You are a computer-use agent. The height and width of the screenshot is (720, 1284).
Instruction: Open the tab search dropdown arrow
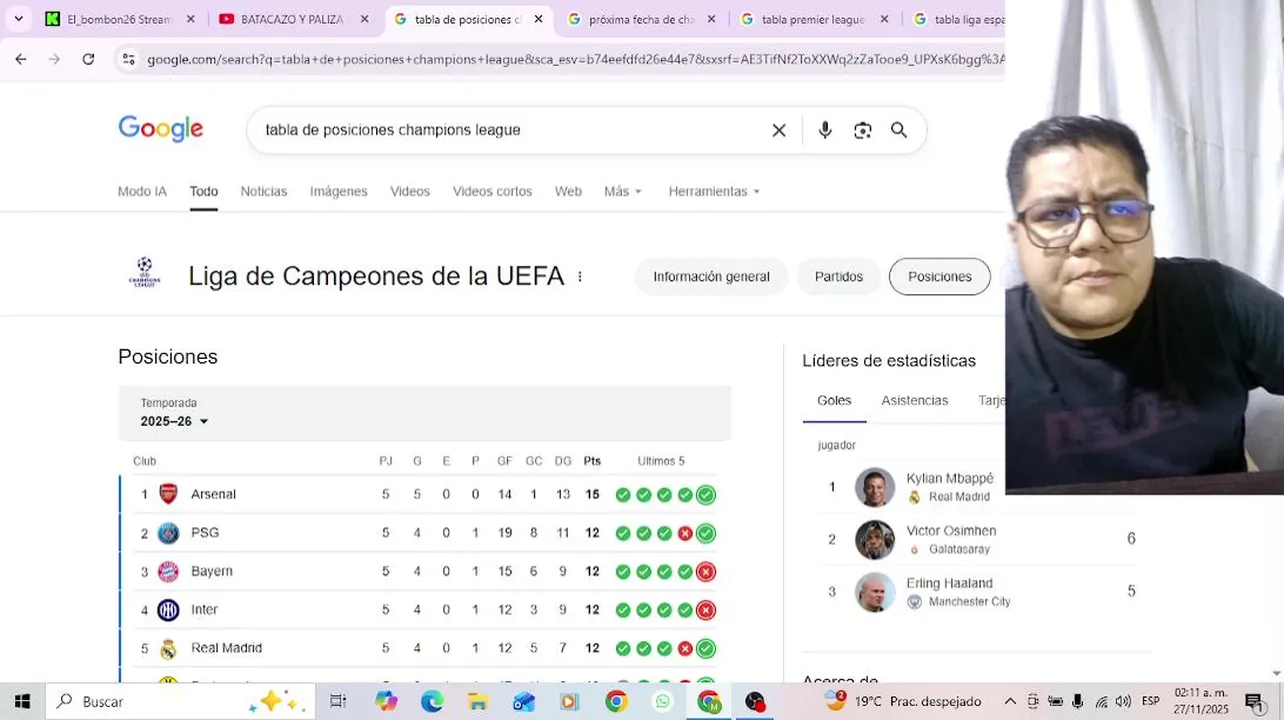point(18,19)
